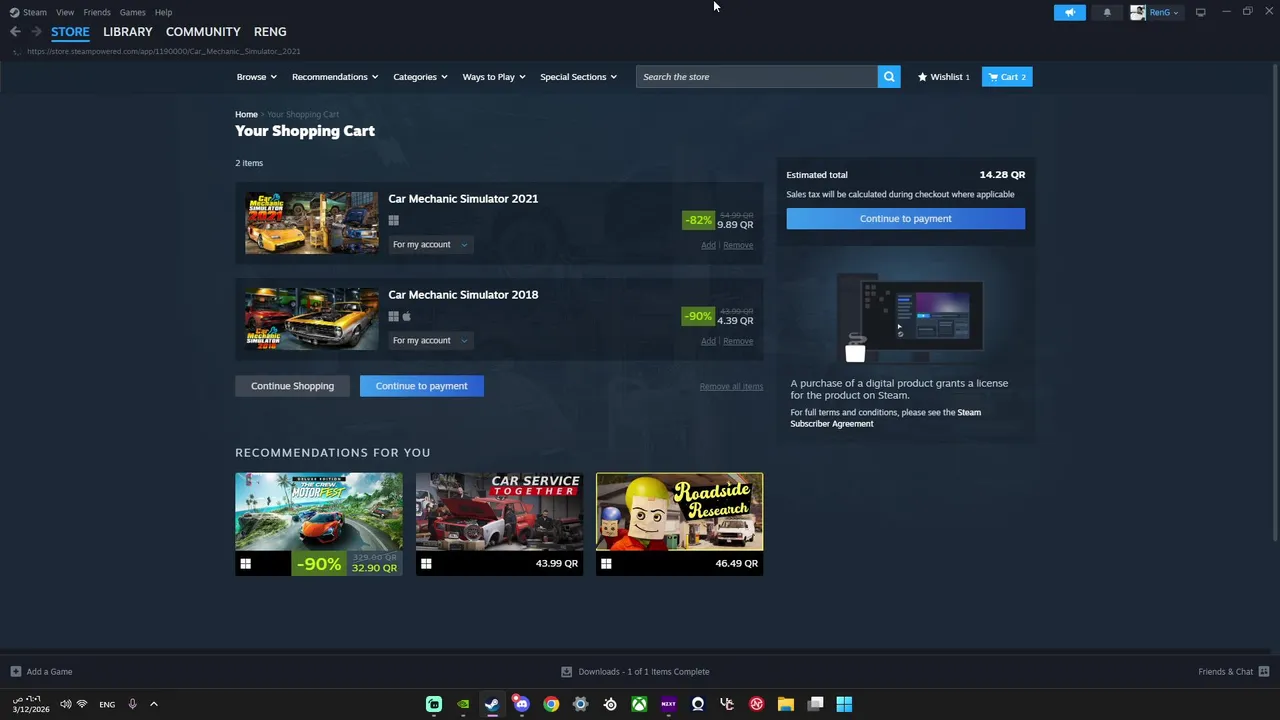
Task: Open the Games menu
Action: [132, 12]
